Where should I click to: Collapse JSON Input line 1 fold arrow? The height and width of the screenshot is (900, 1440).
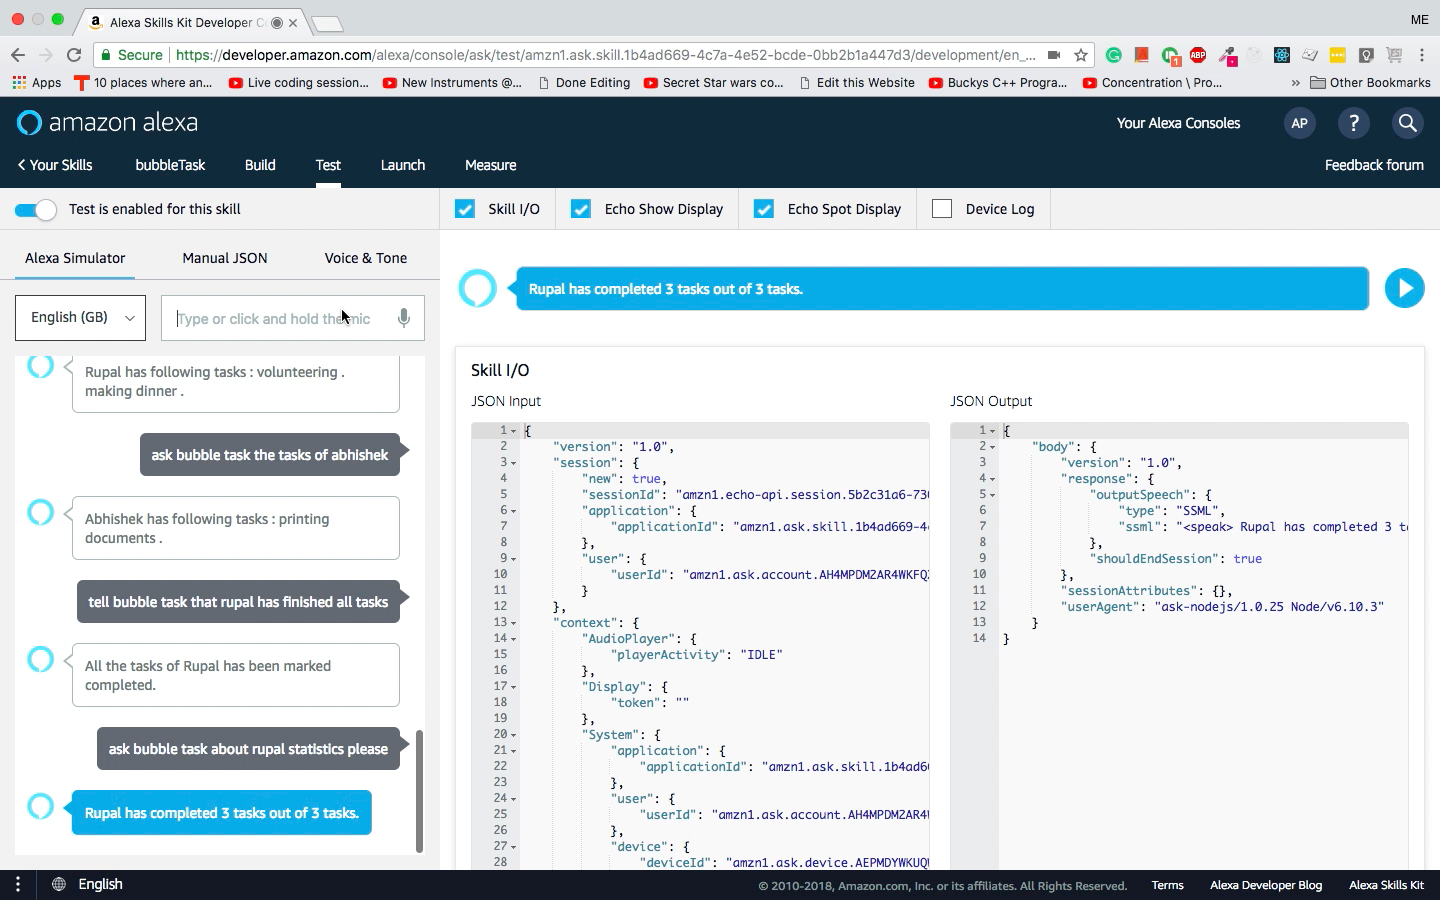click(x=514, y=431)
